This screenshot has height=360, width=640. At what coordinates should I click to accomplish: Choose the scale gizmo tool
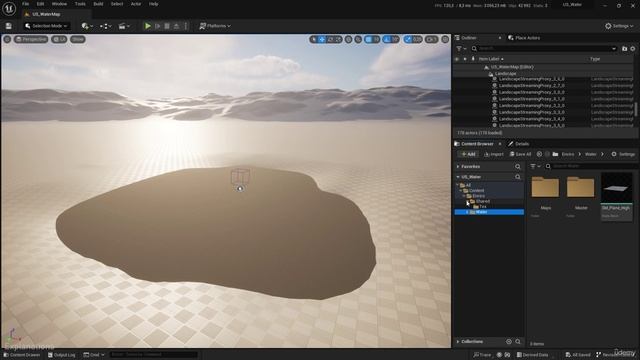click(x=338, y=39)
